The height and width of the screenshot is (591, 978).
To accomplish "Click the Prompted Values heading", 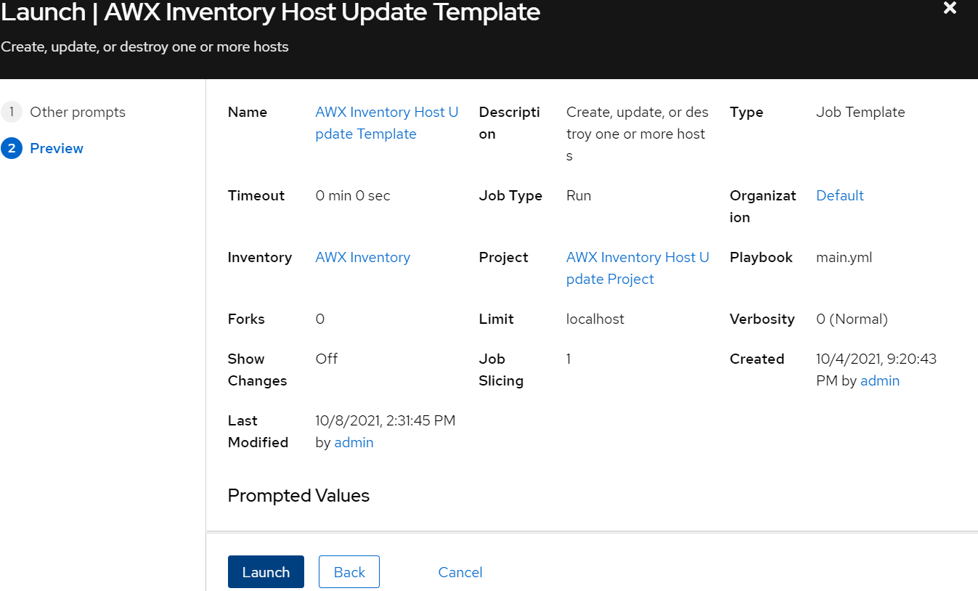I will (x=298, y=496).
